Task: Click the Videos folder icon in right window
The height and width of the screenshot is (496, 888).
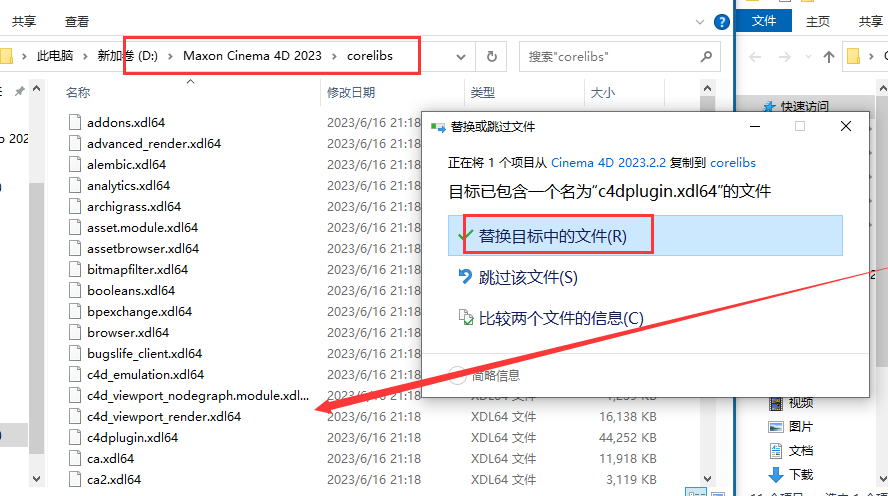Action: point(776,403)
